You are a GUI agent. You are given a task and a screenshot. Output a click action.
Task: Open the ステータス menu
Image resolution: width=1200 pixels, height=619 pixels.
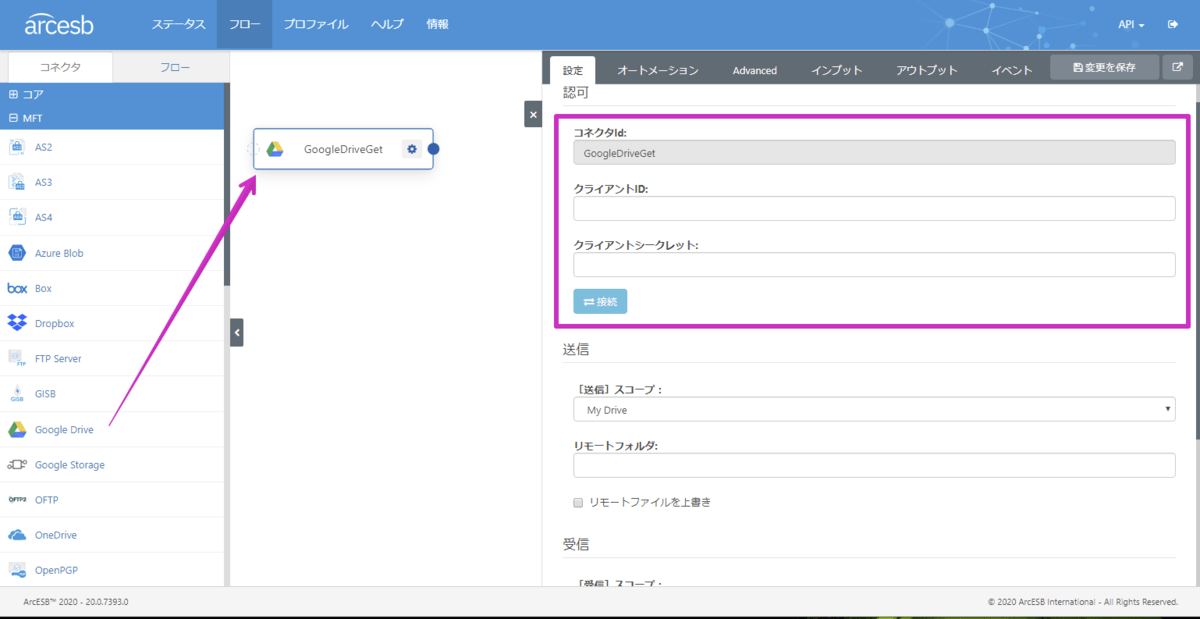179,24
